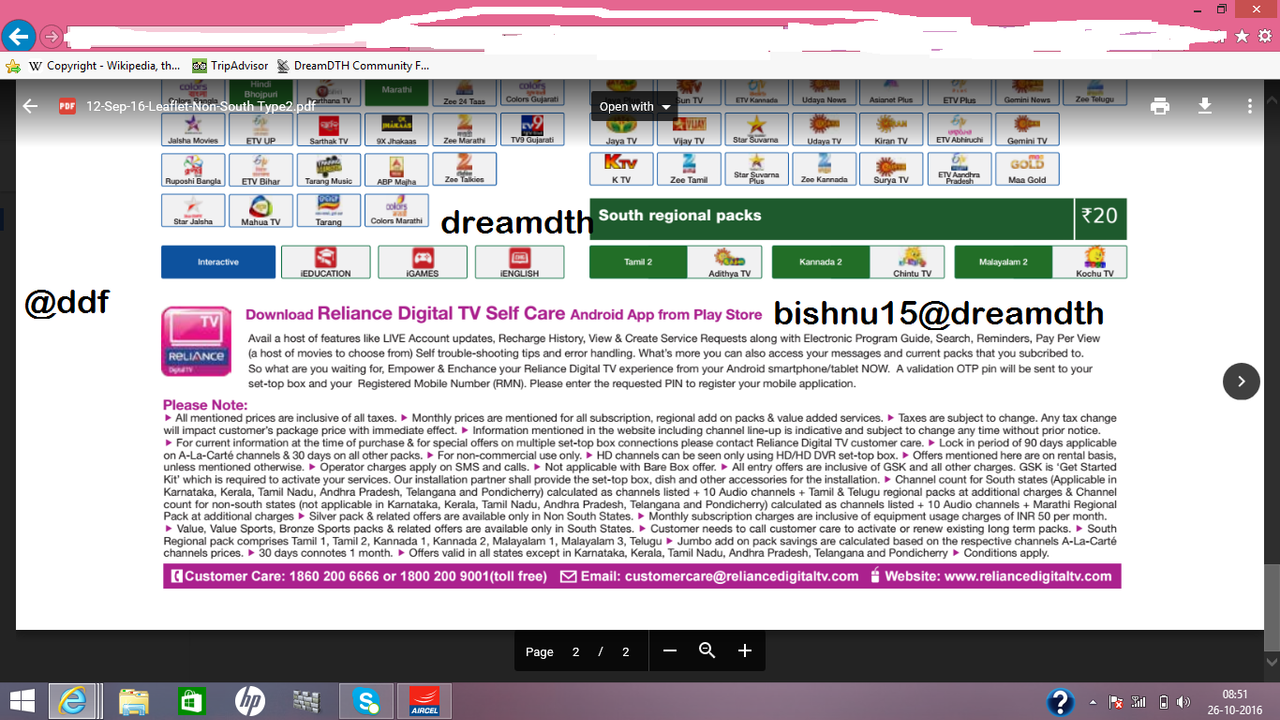Screen dimensions: 1280x720
Task: Click the network signal tray icon
Action: (1139, 702)
